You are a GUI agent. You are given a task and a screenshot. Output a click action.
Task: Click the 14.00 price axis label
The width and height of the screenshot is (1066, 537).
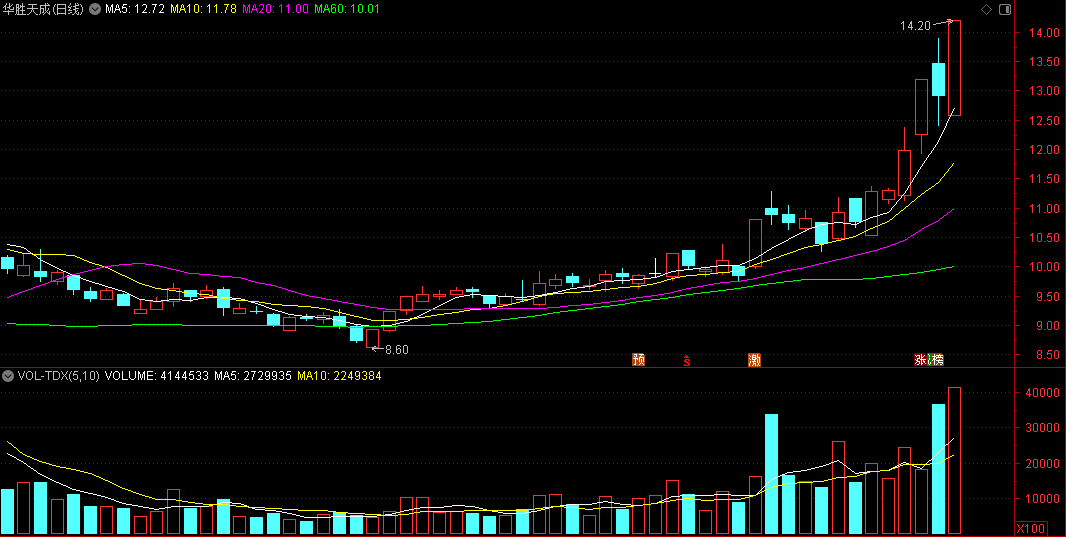[1042, 33]
